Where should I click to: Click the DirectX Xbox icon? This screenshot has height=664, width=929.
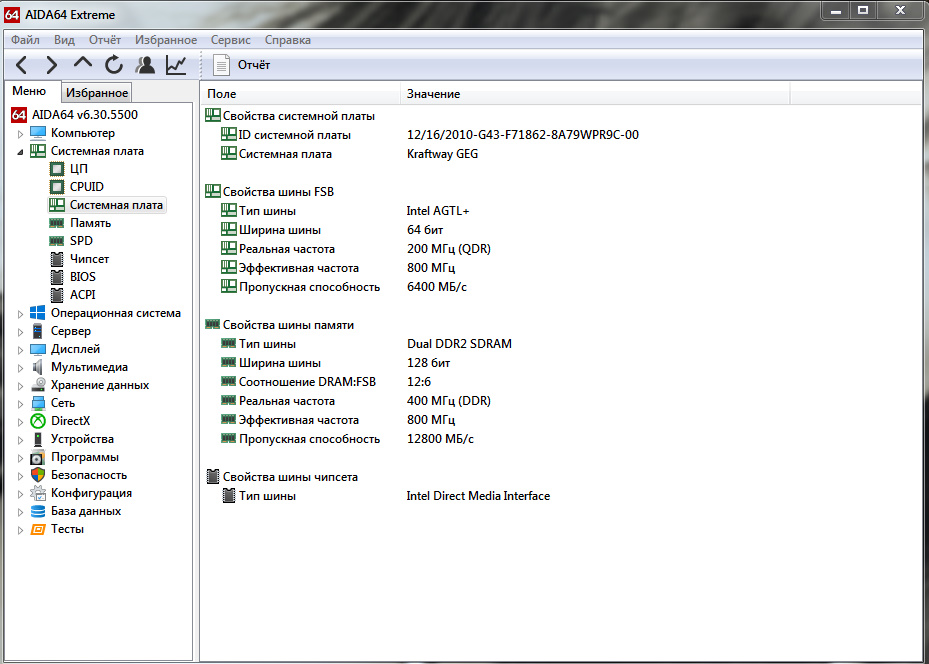(38, 421)
